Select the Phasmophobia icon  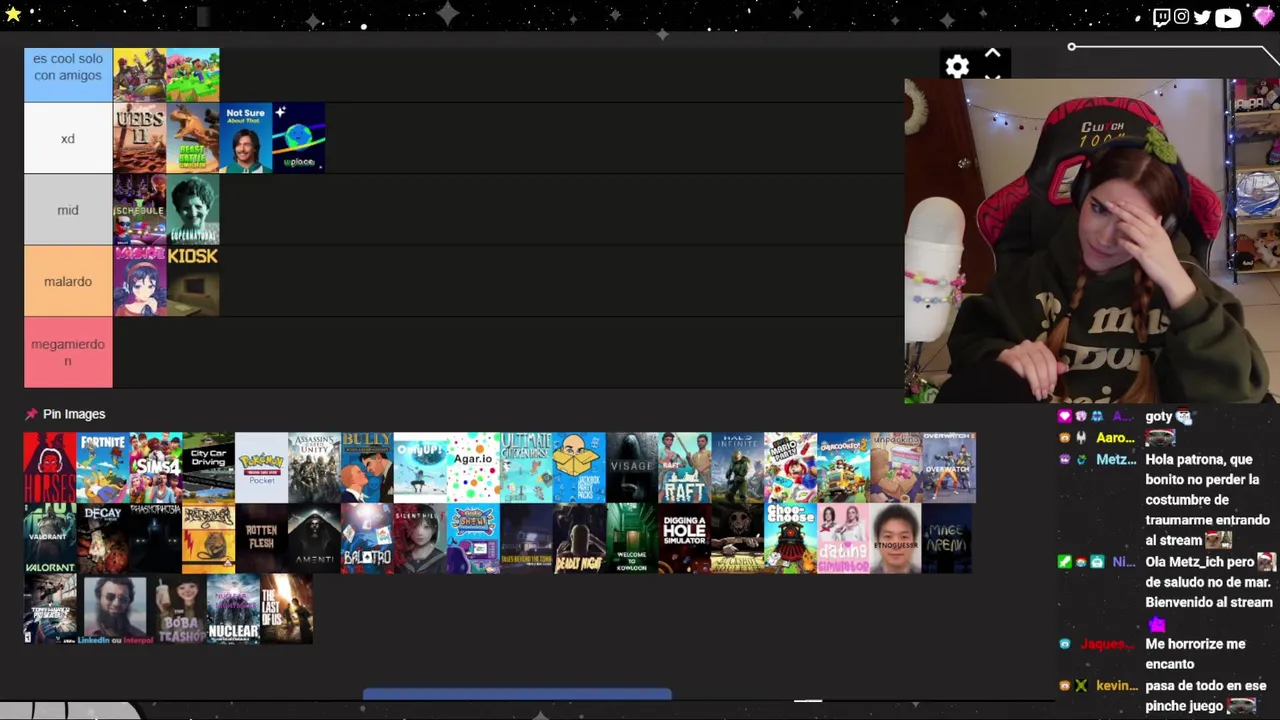(156, 538)
